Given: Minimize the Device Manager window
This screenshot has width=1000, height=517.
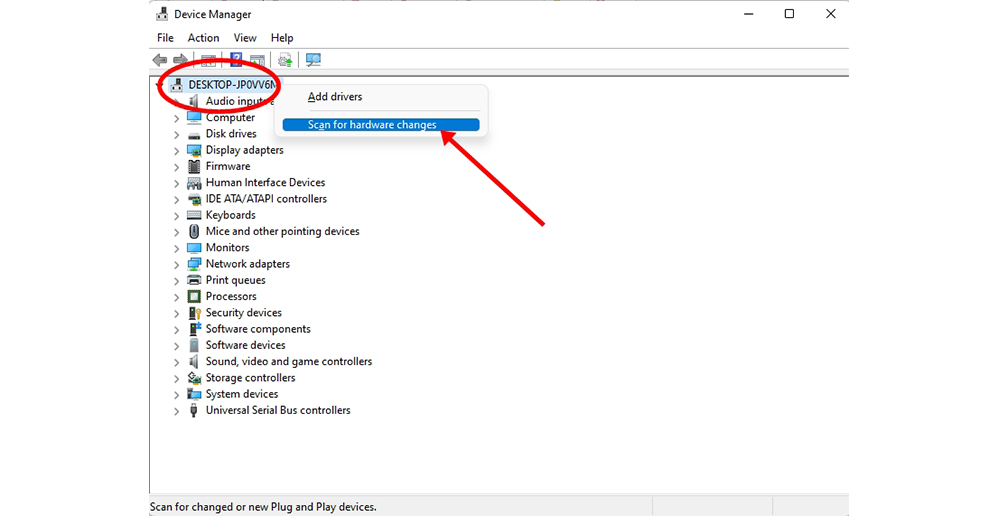Looking at the screenshot, I should click(749, 13).
